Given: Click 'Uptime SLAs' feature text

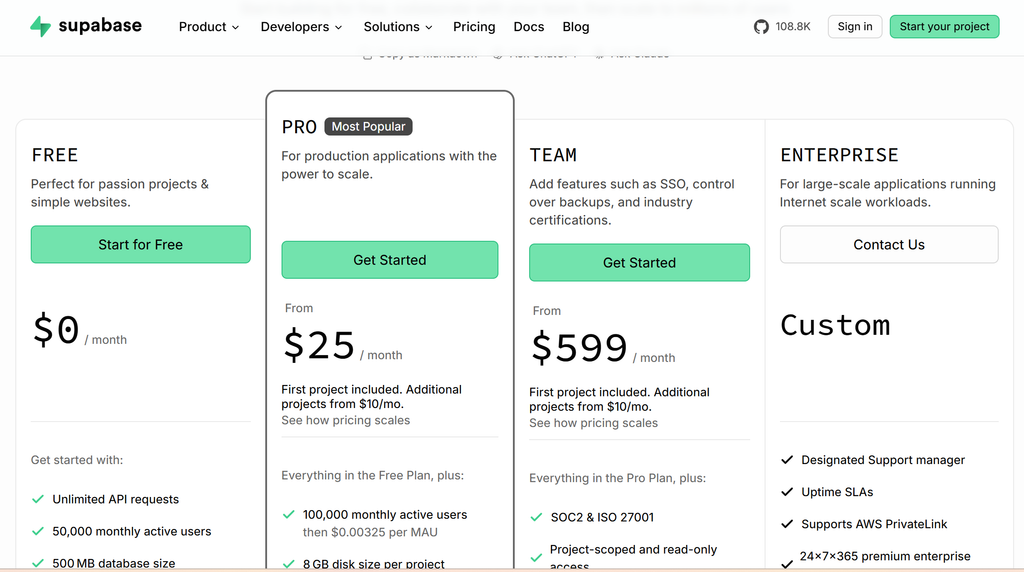Looking at the screenshot, I should 837,492.
